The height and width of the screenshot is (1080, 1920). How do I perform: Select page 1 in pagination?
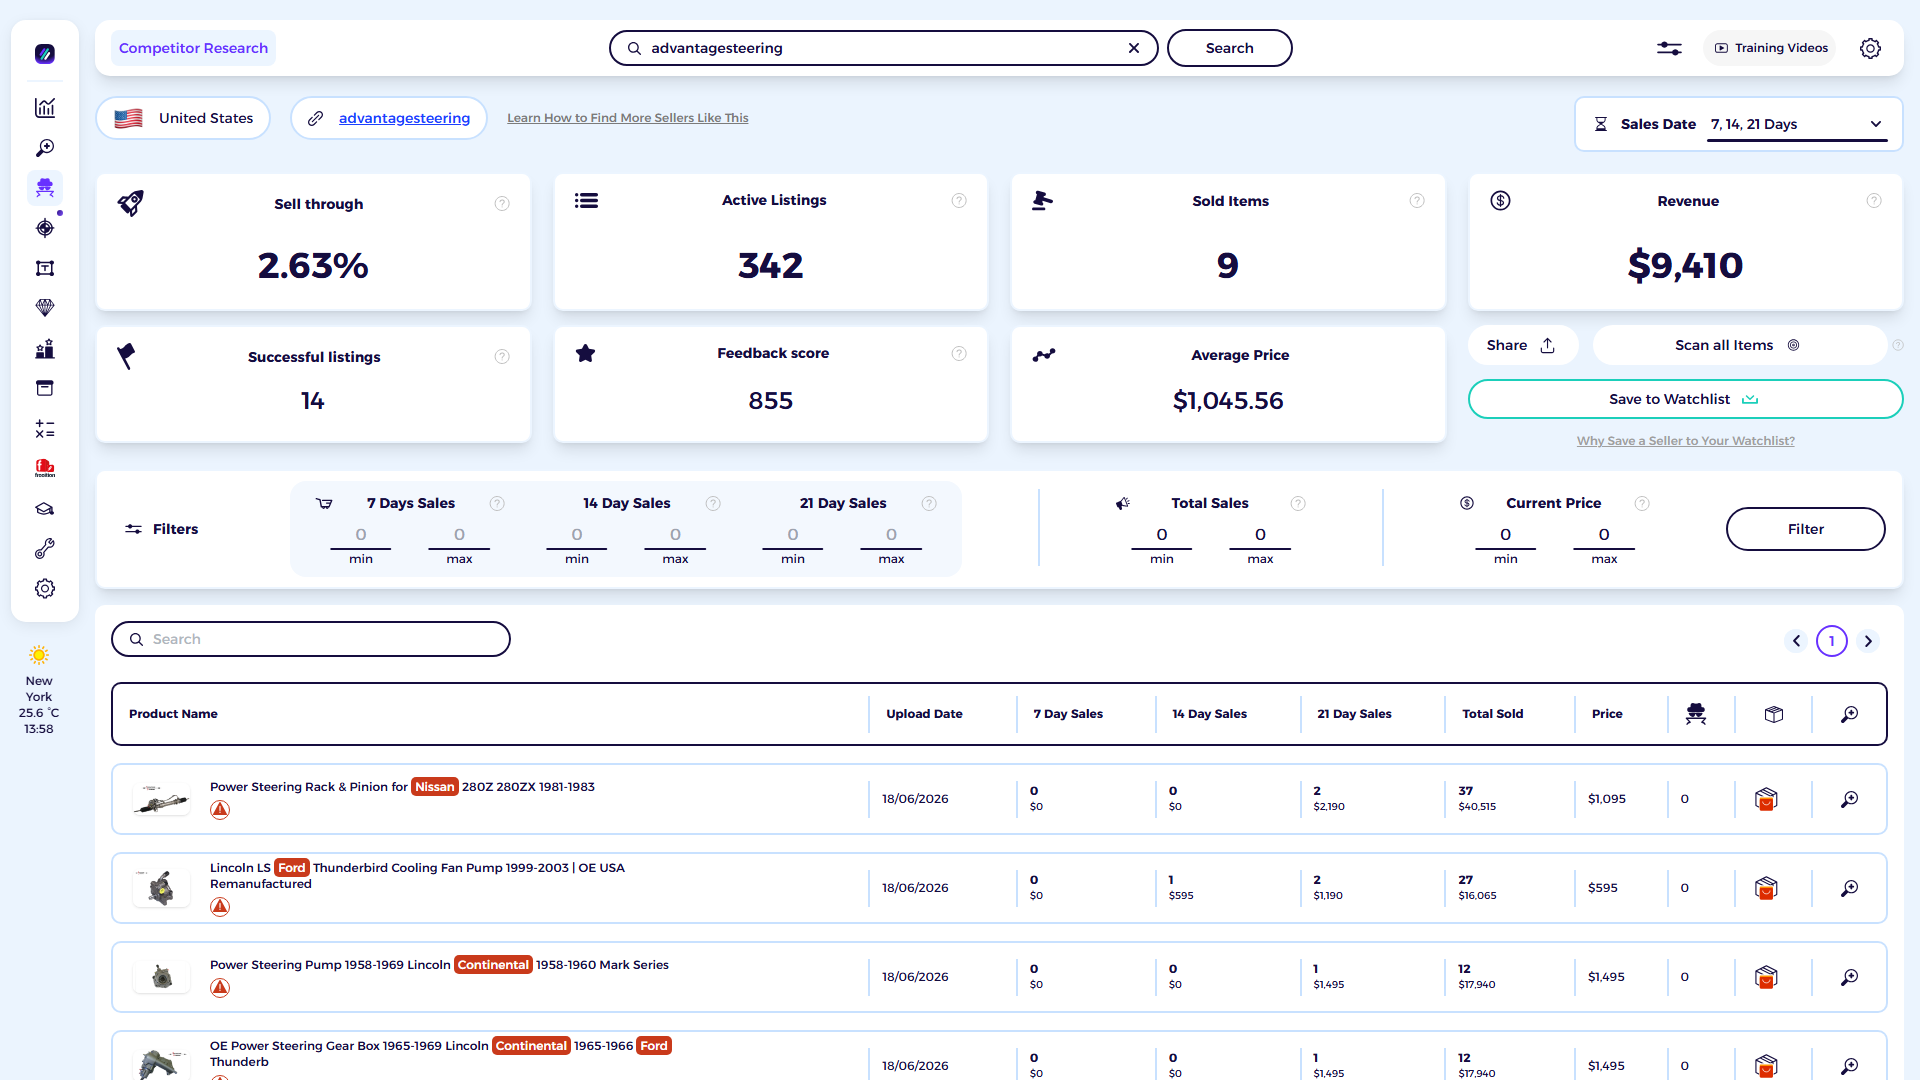pos(1832,641)
